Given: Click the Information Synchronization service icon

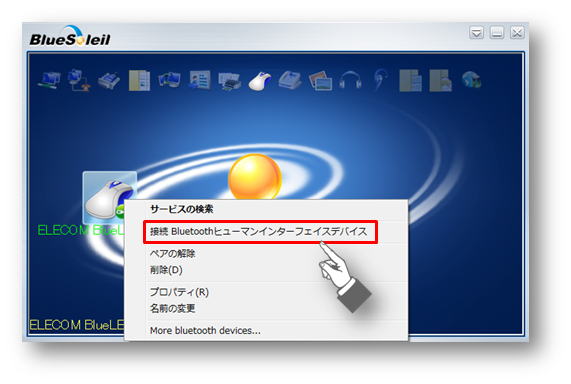Looking at the screenshot, I should 169,80.
